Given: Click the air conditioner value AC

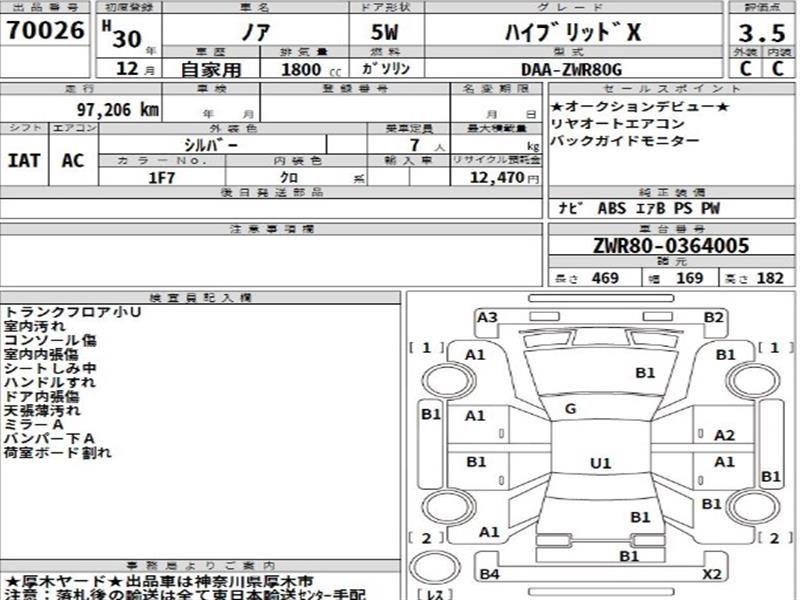Looking at the screenshot, I should tap(72, 161).
